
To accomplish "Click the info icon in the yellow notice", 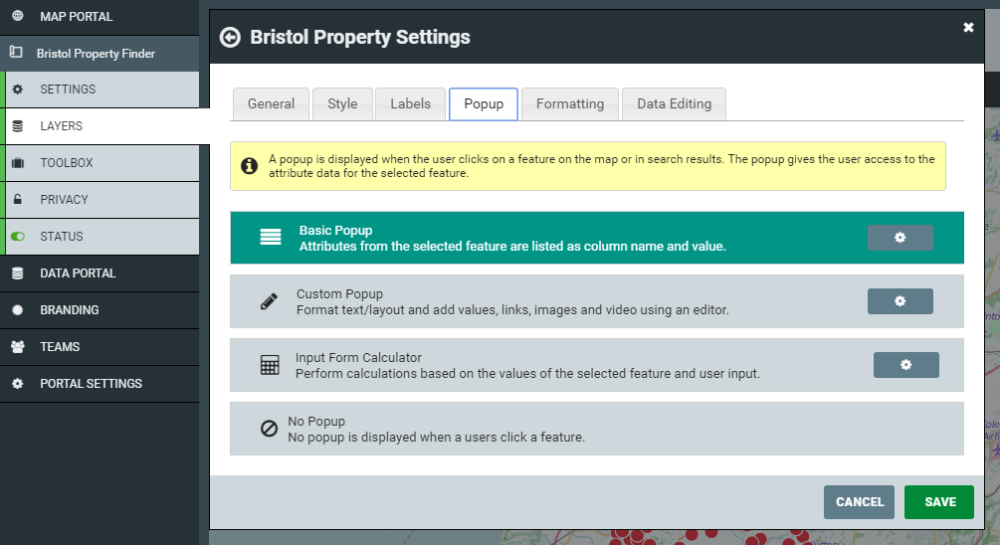I will 249,166.
